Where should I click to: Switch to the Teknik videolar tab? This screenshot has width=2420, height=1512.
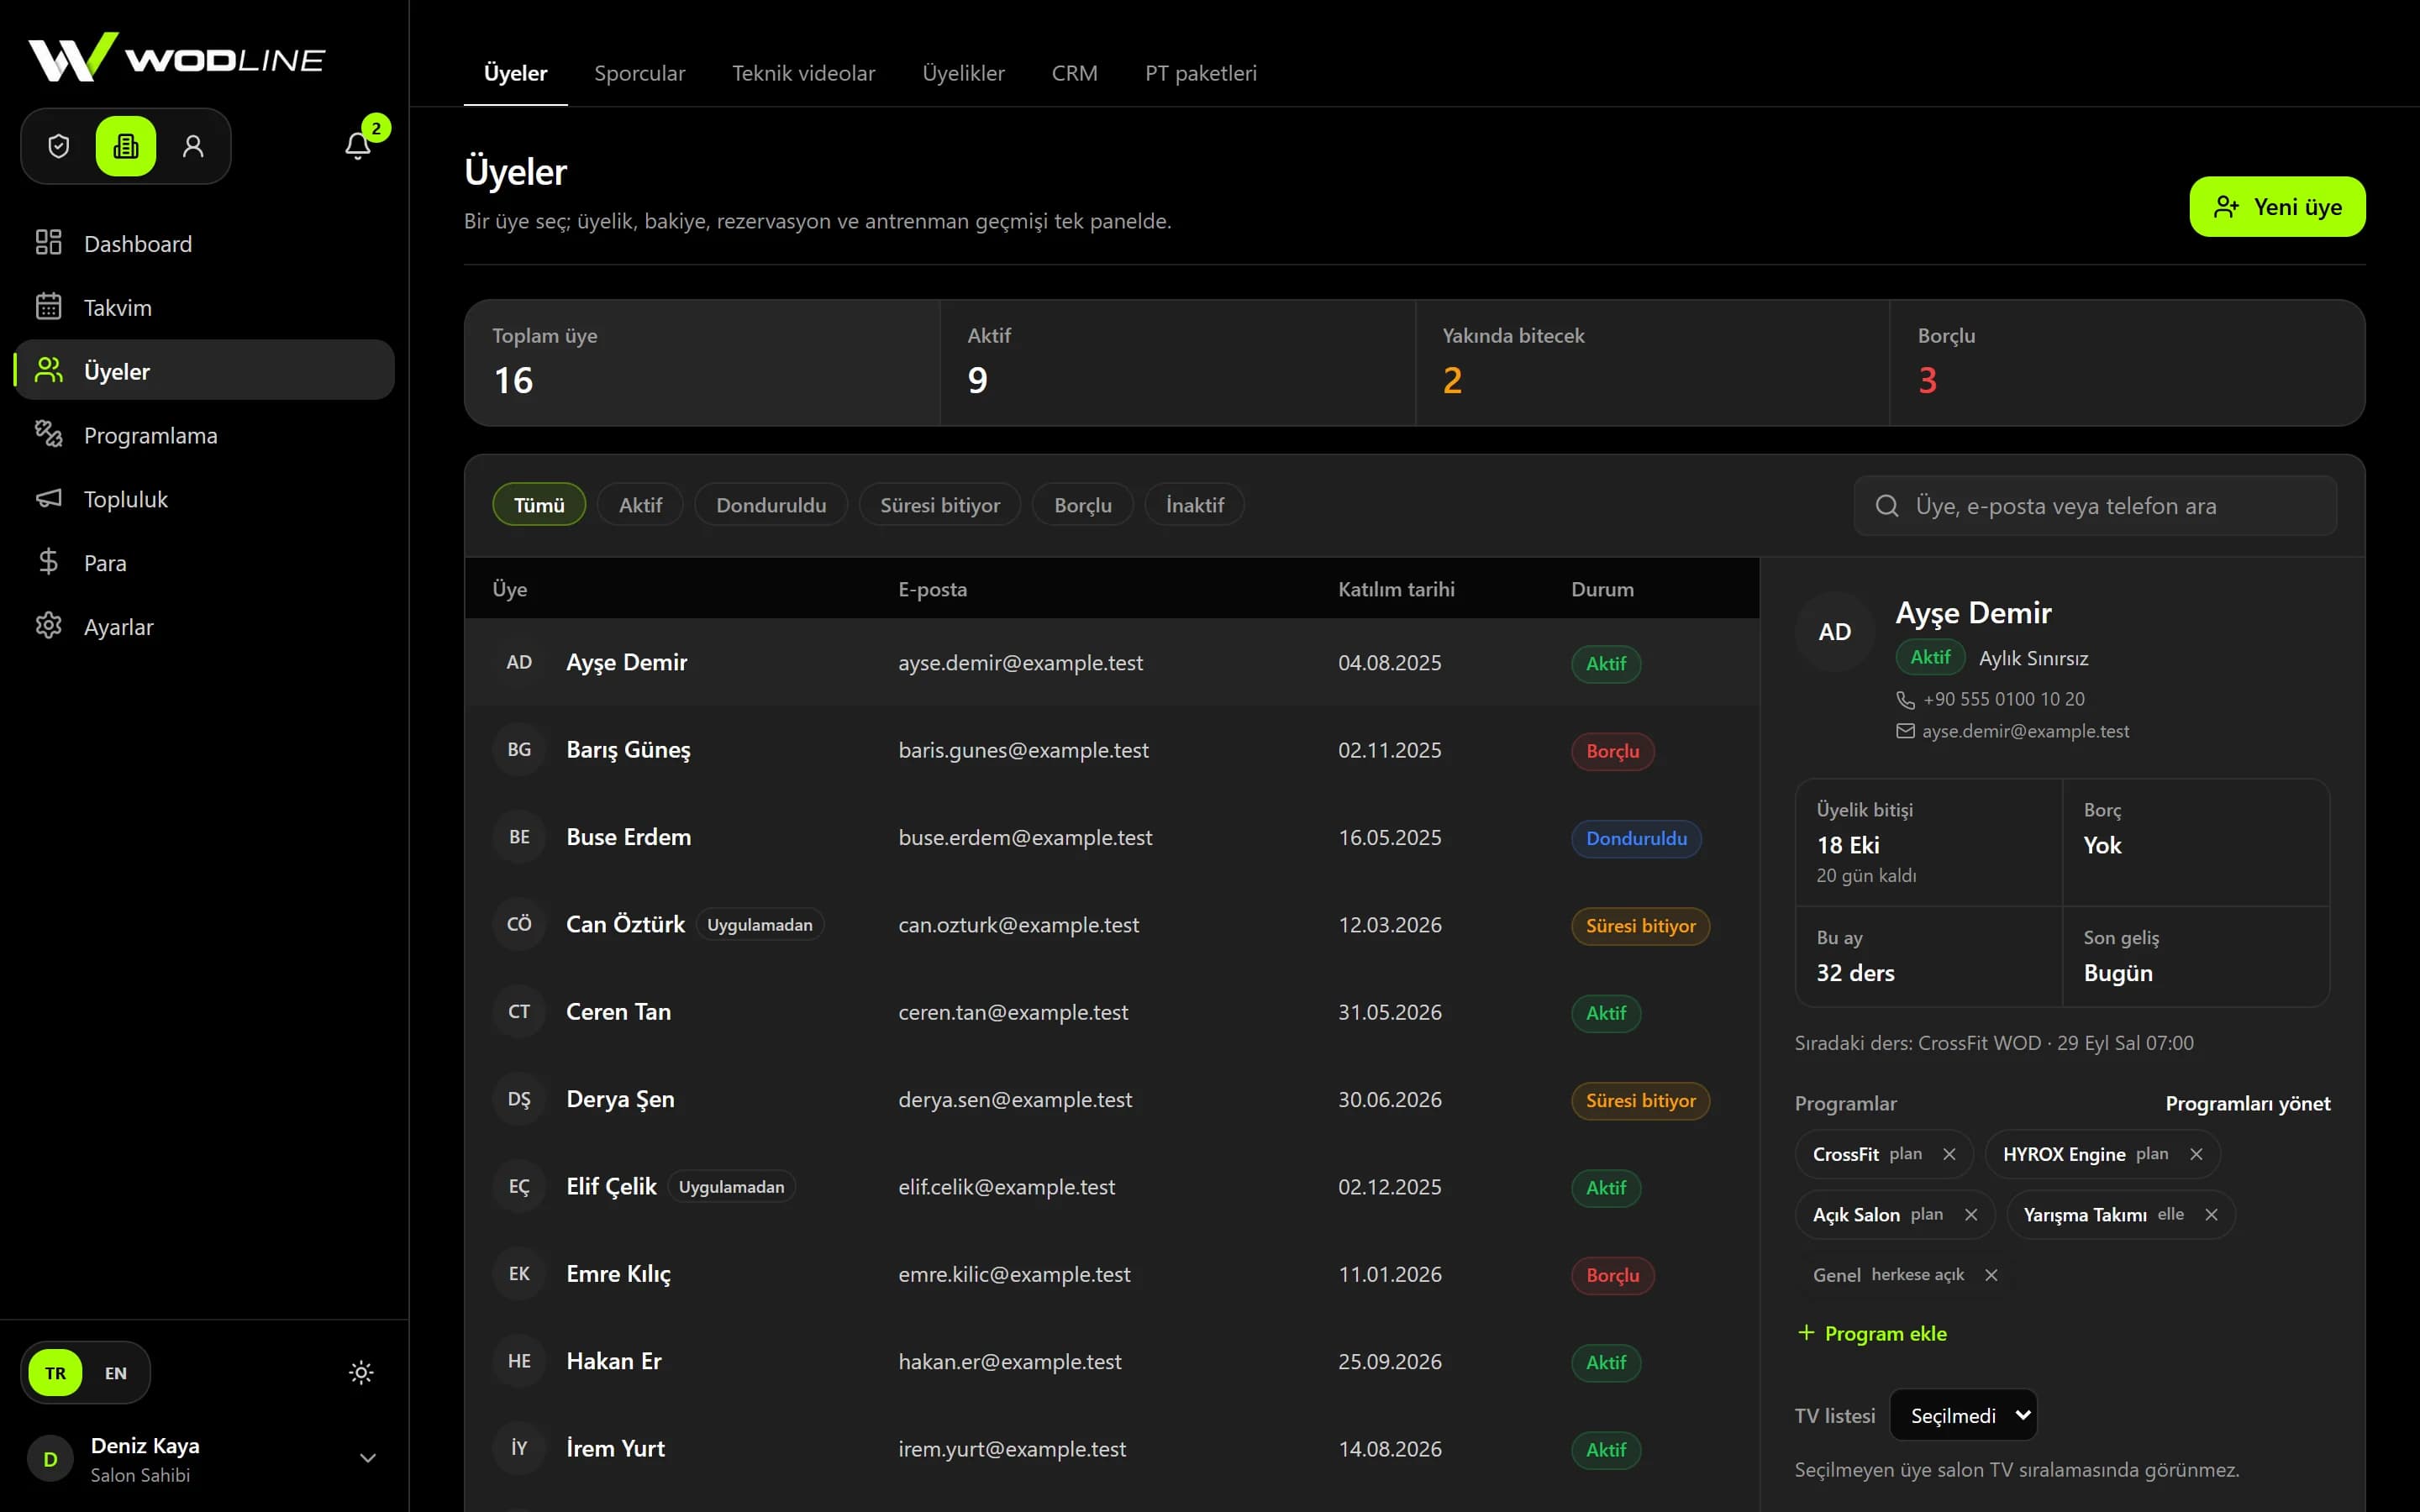click(x=803, y=73)
